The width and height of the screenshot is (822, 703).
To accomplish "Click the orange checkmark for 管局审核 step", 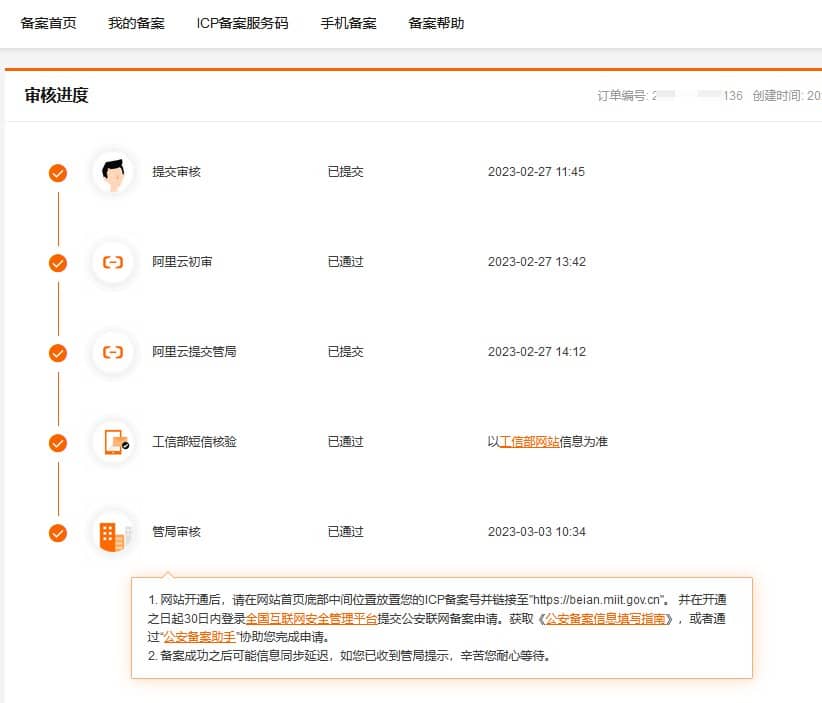I will pyautogui.click(x=58, y=533).
